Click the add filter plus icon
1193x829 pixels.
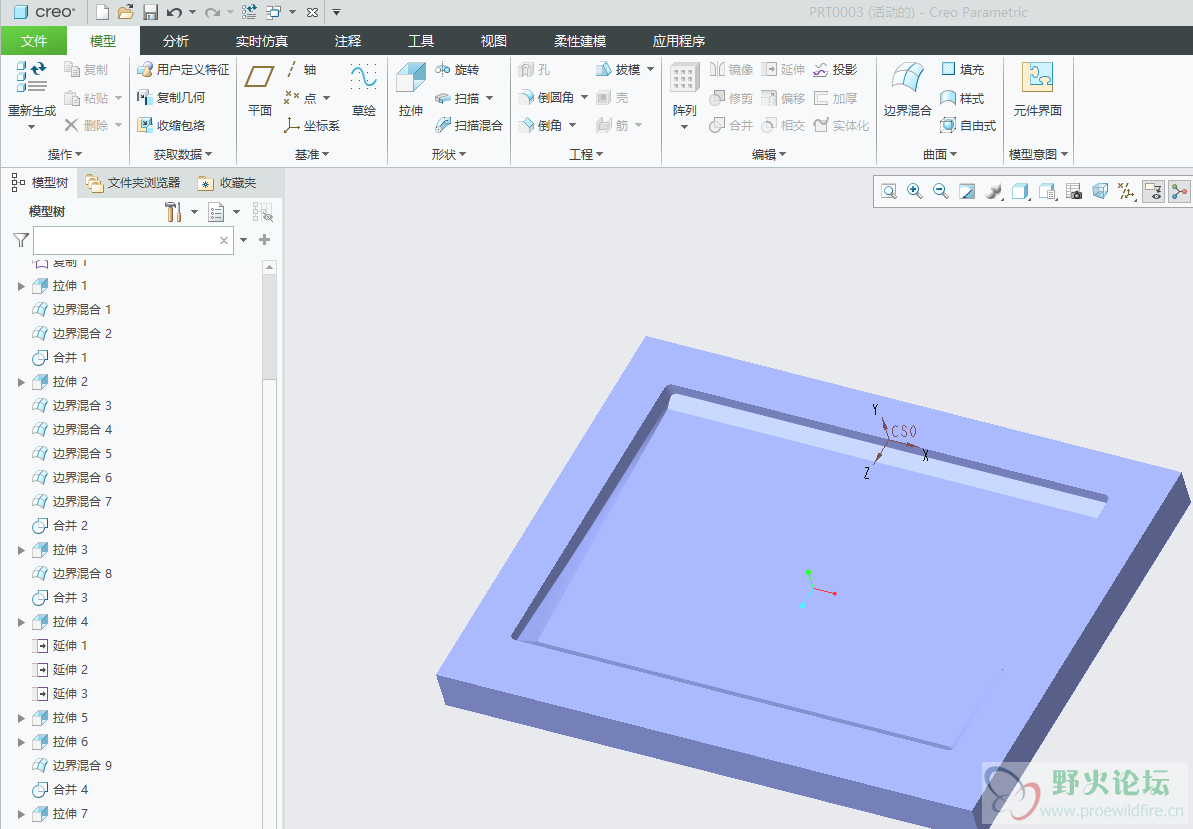pyautogui.click(x=265, y=240)
